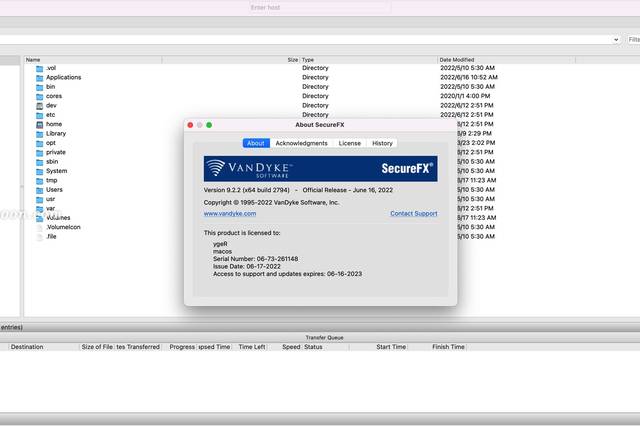Select the cores folder icon

pyautogui.click(x=40, y=97)
